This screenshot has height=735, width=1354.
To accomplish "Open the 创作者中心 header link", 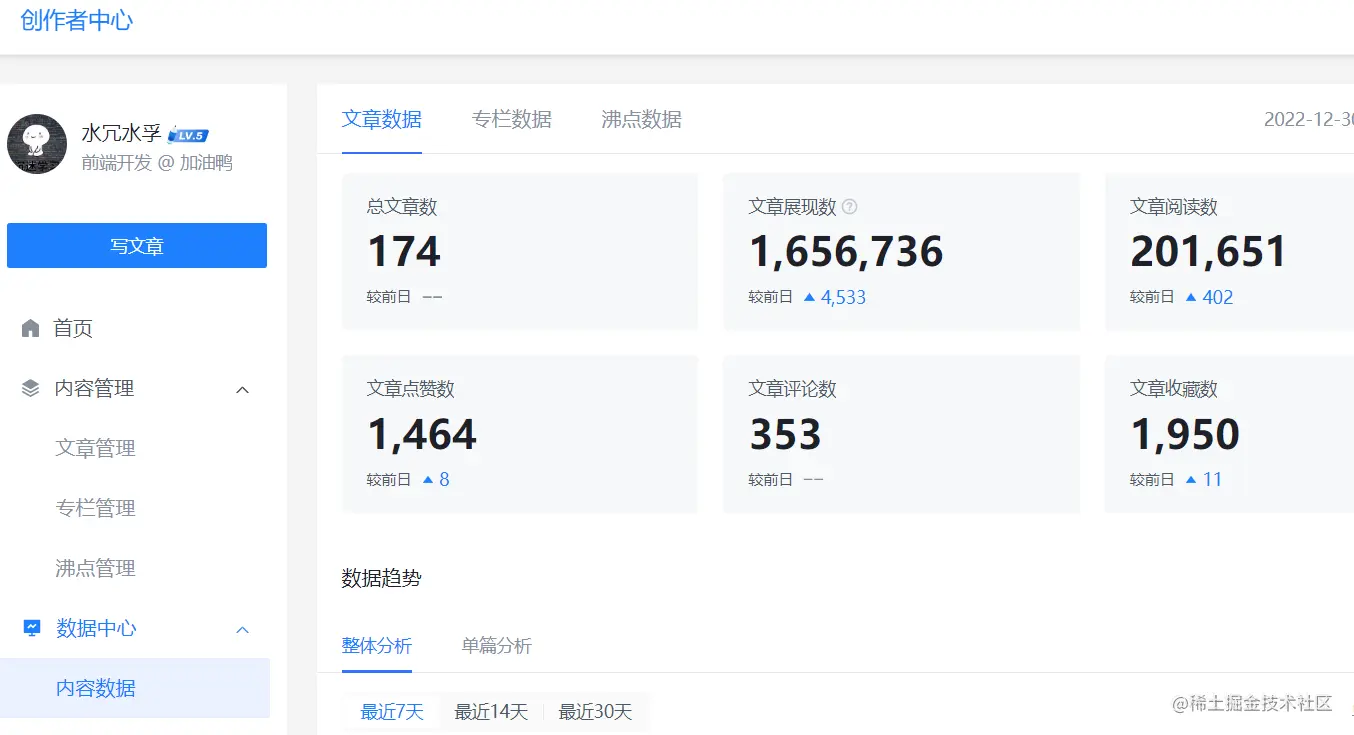I will (x=77, y=20).
